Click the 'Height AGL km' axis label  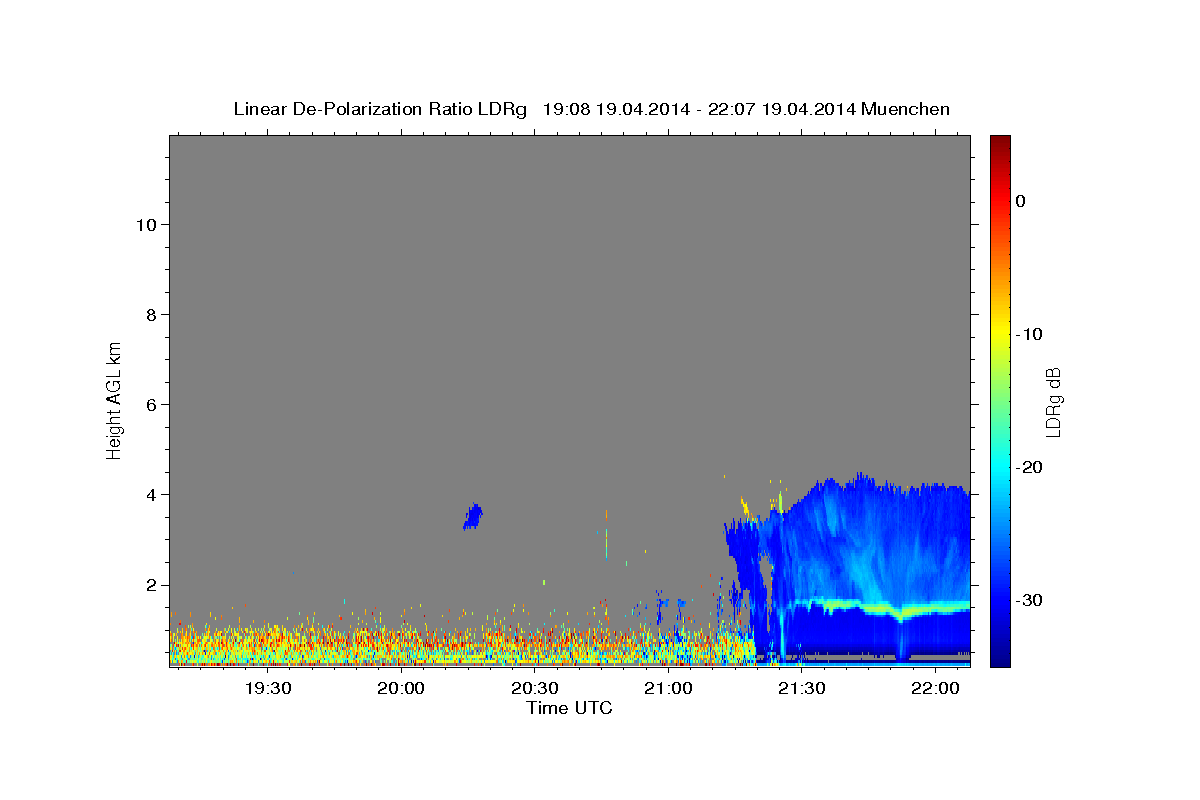(114, 399)
